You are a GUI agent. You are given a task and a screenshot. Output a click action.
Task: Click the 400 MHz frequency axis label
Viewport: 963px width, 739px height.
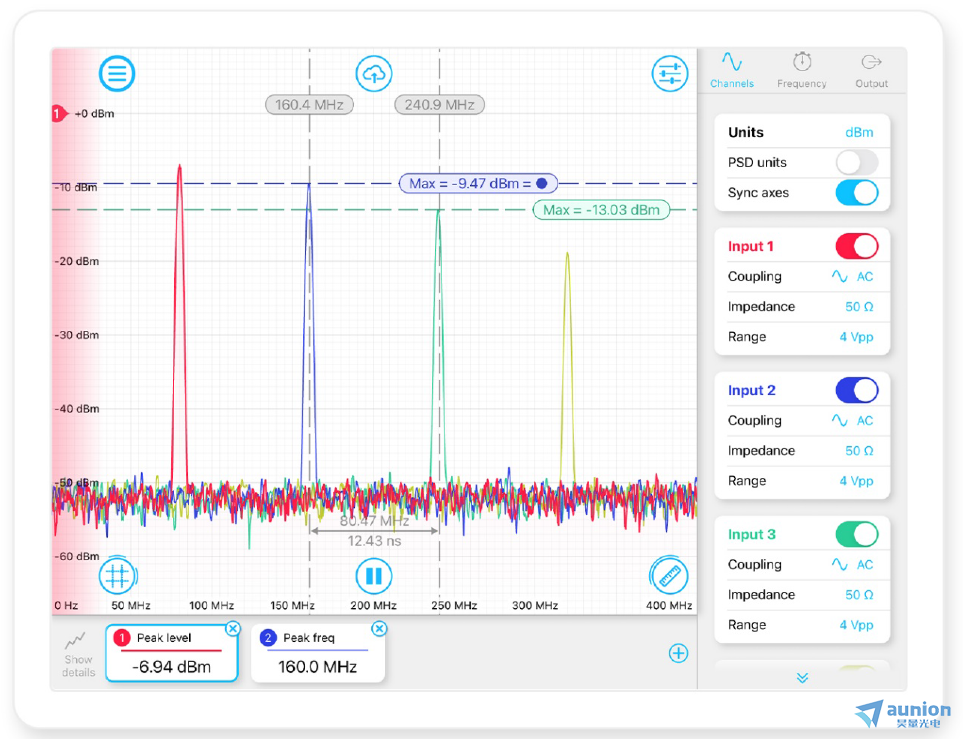(x=669, y=605)
